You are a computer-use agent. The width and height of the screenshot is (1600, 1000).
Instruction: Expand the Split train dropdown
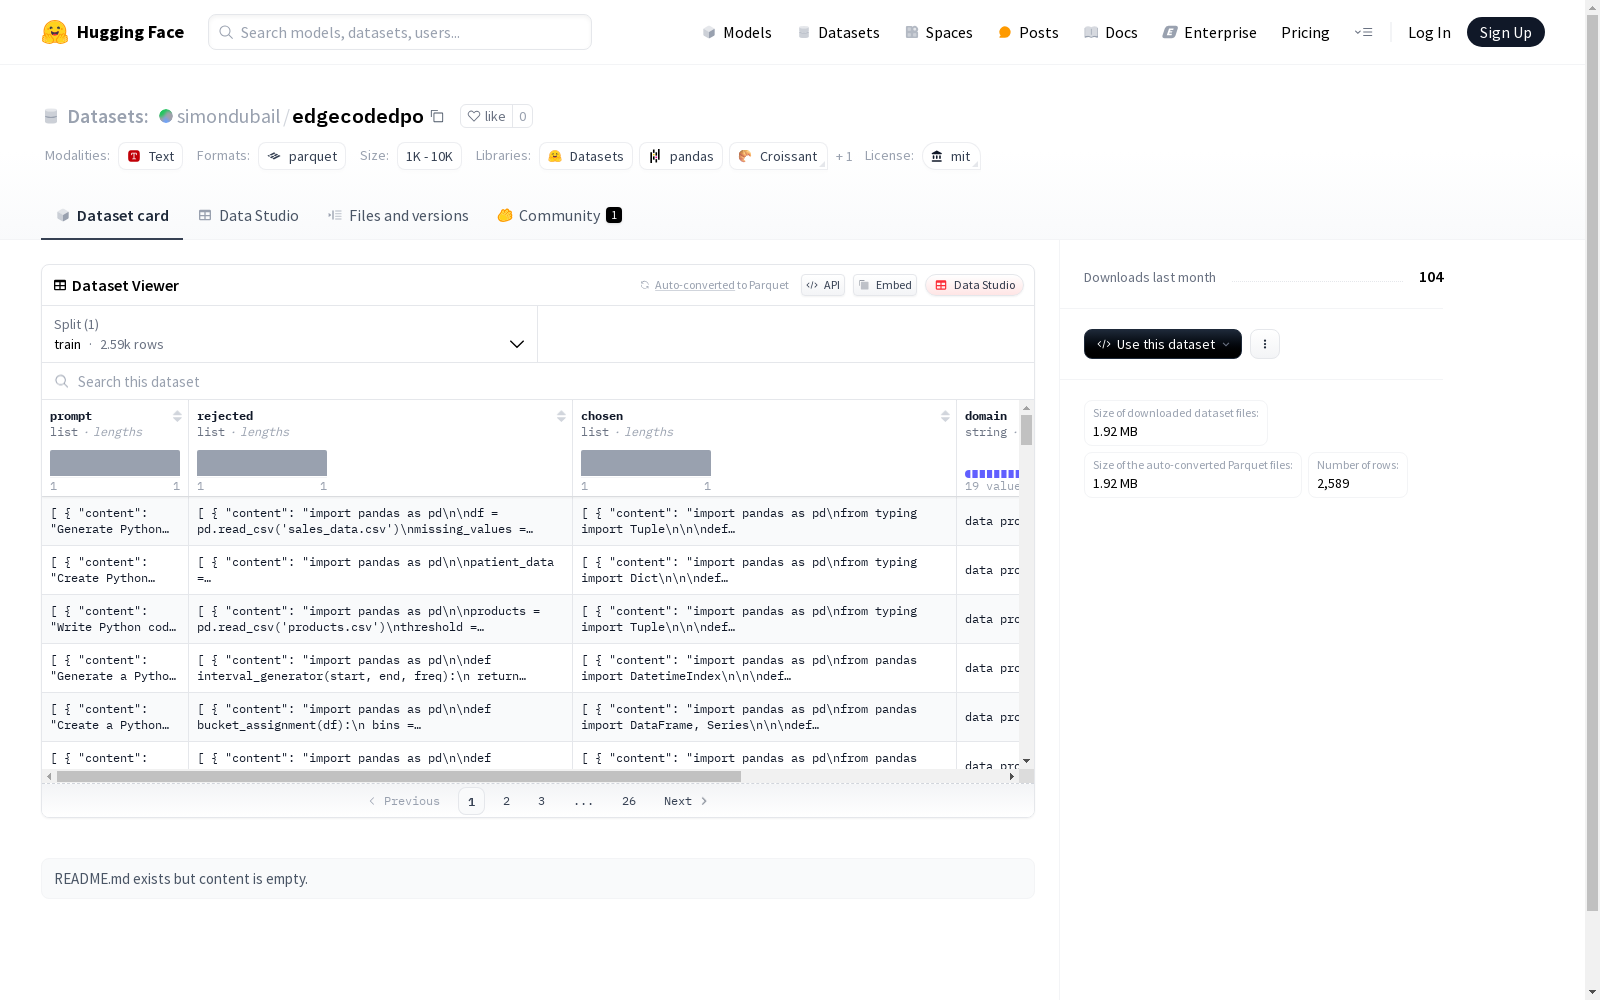(290, 334)
